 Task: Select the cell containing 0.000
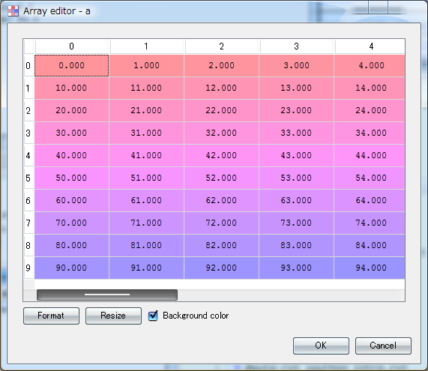click(72, 66)
